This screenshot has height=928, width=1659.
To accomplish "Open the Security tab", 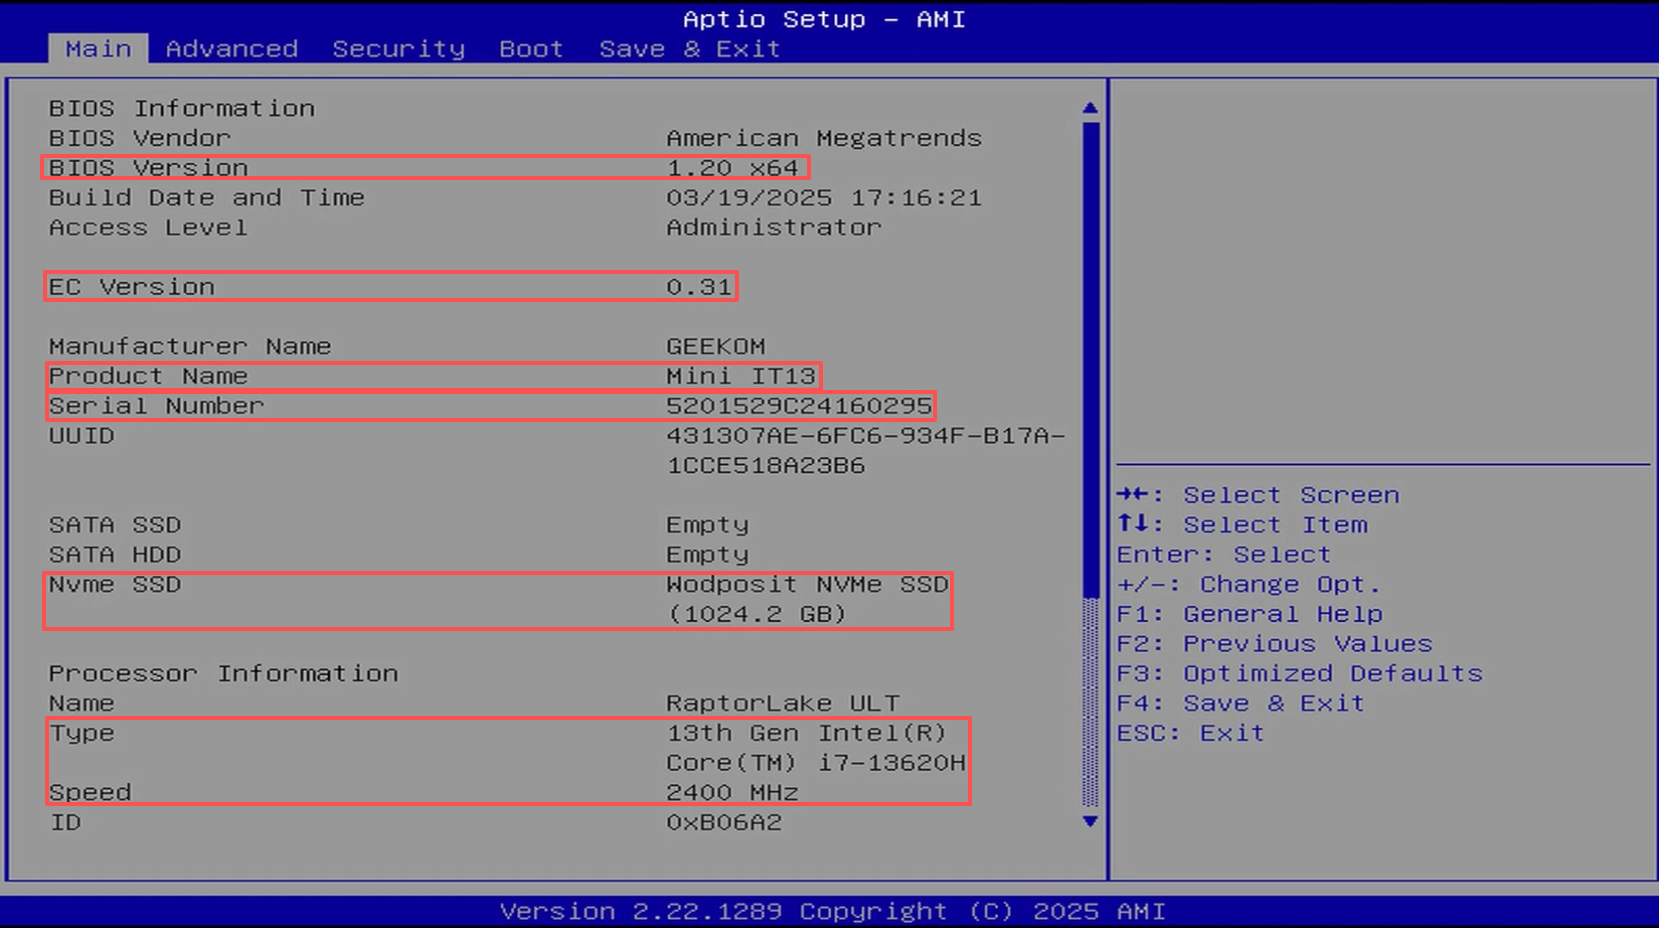I will [x=398, y=49].
